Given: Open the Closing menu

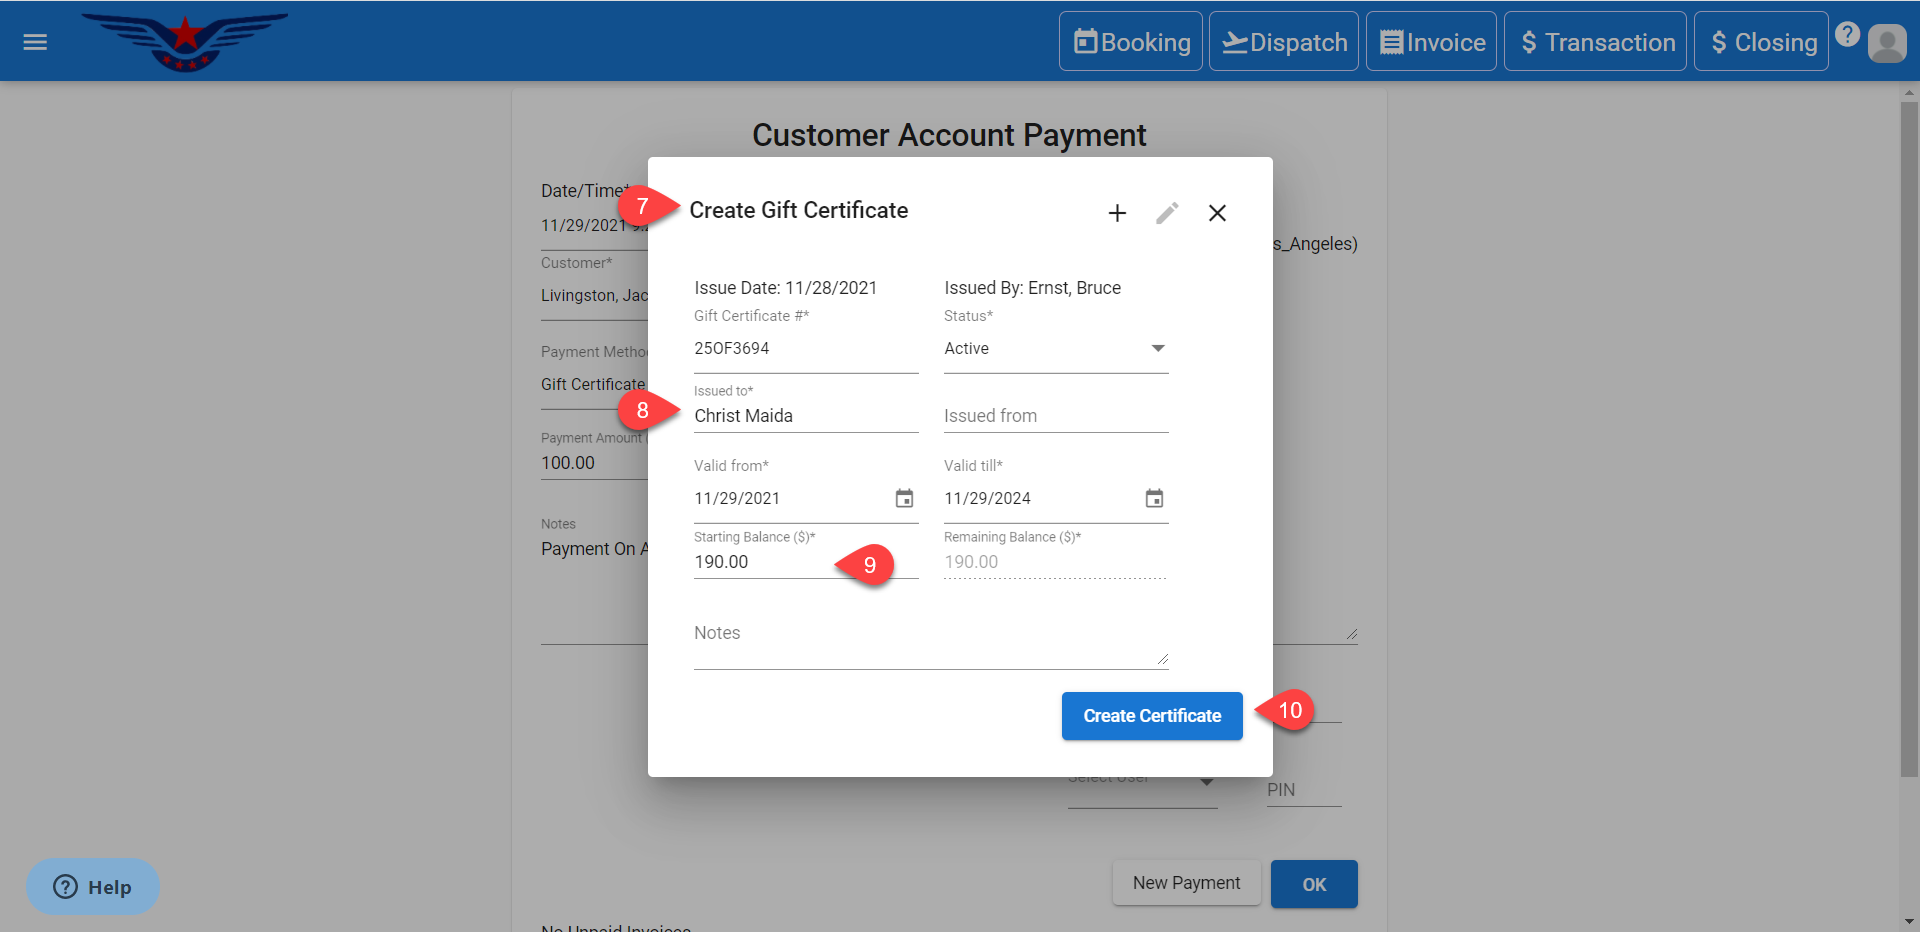Looking at the screenshot, I should pyautogui.click(x=1761, y=42).
